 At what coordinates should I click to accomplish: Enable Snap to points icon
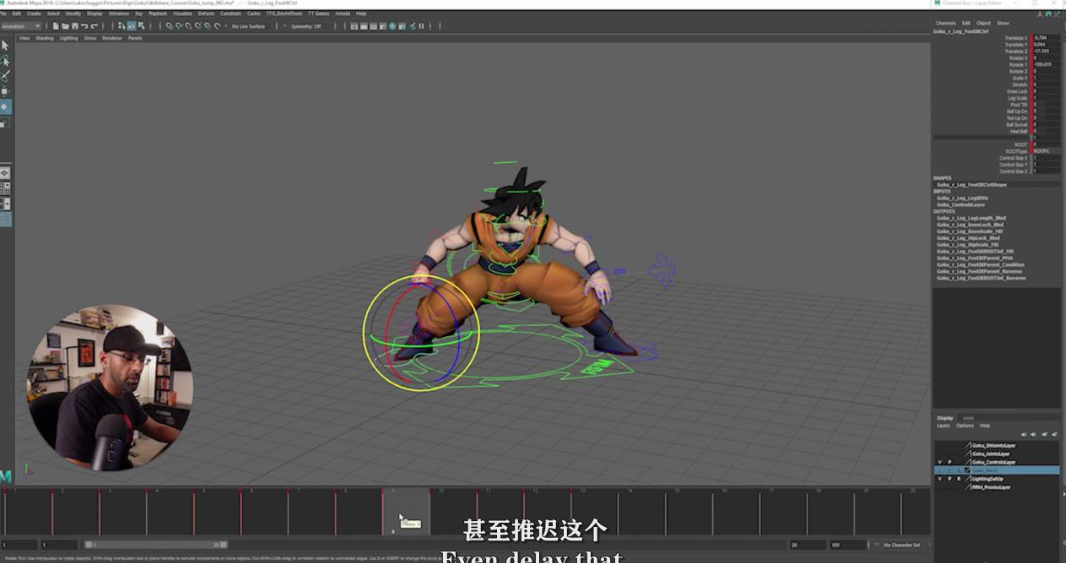coord(188,26)
